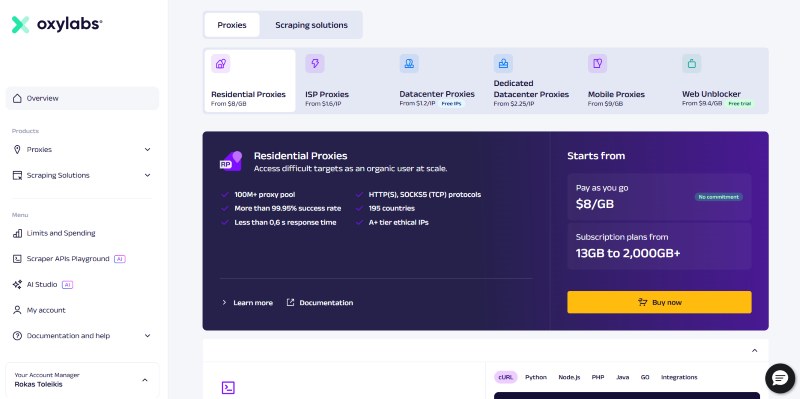Click the Overview home icon
800x399 pixels.
point(17,98)
